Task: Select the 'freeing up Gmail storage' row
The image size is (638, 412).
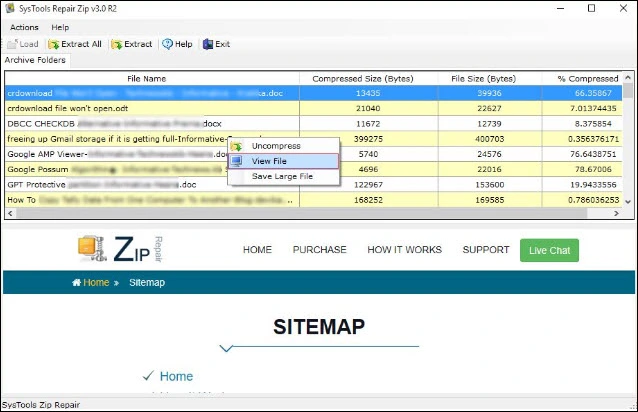Action: pyautogui.click(x=313, y=139)
